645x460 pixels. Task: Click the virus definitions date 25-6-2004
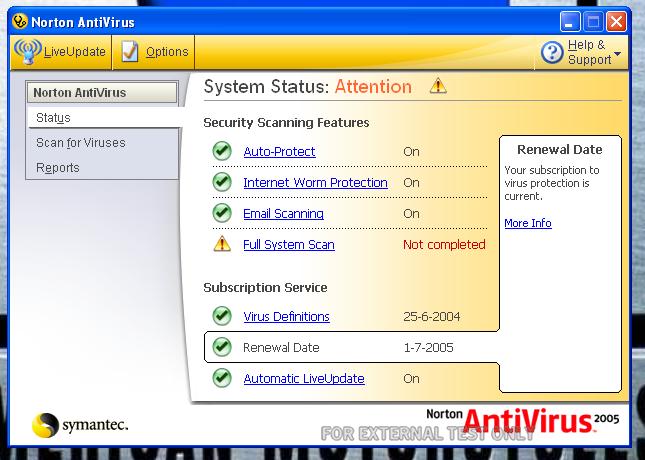(x=432, y=316)
